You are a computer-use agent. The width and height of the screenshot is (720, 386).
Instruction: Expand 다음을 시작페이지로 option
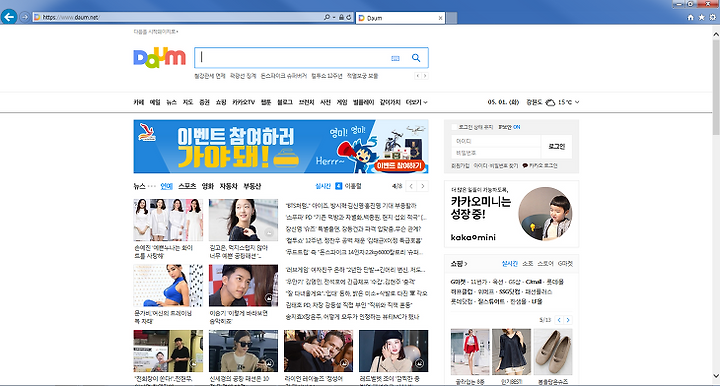click(156, 32)
